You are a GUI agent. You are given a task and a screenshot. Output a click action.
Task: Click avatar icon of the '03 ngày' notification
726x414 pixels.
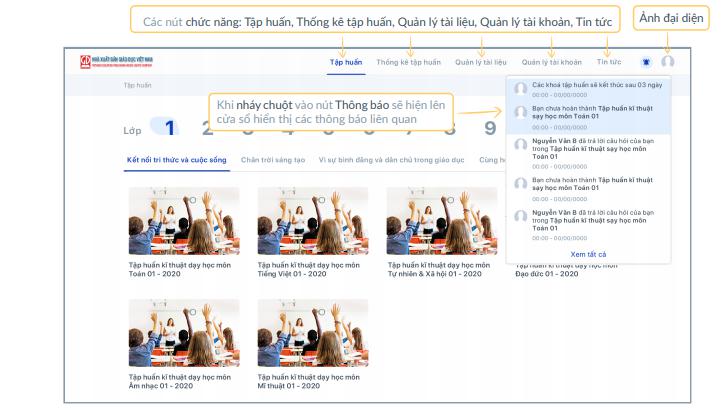pos(520,89)
